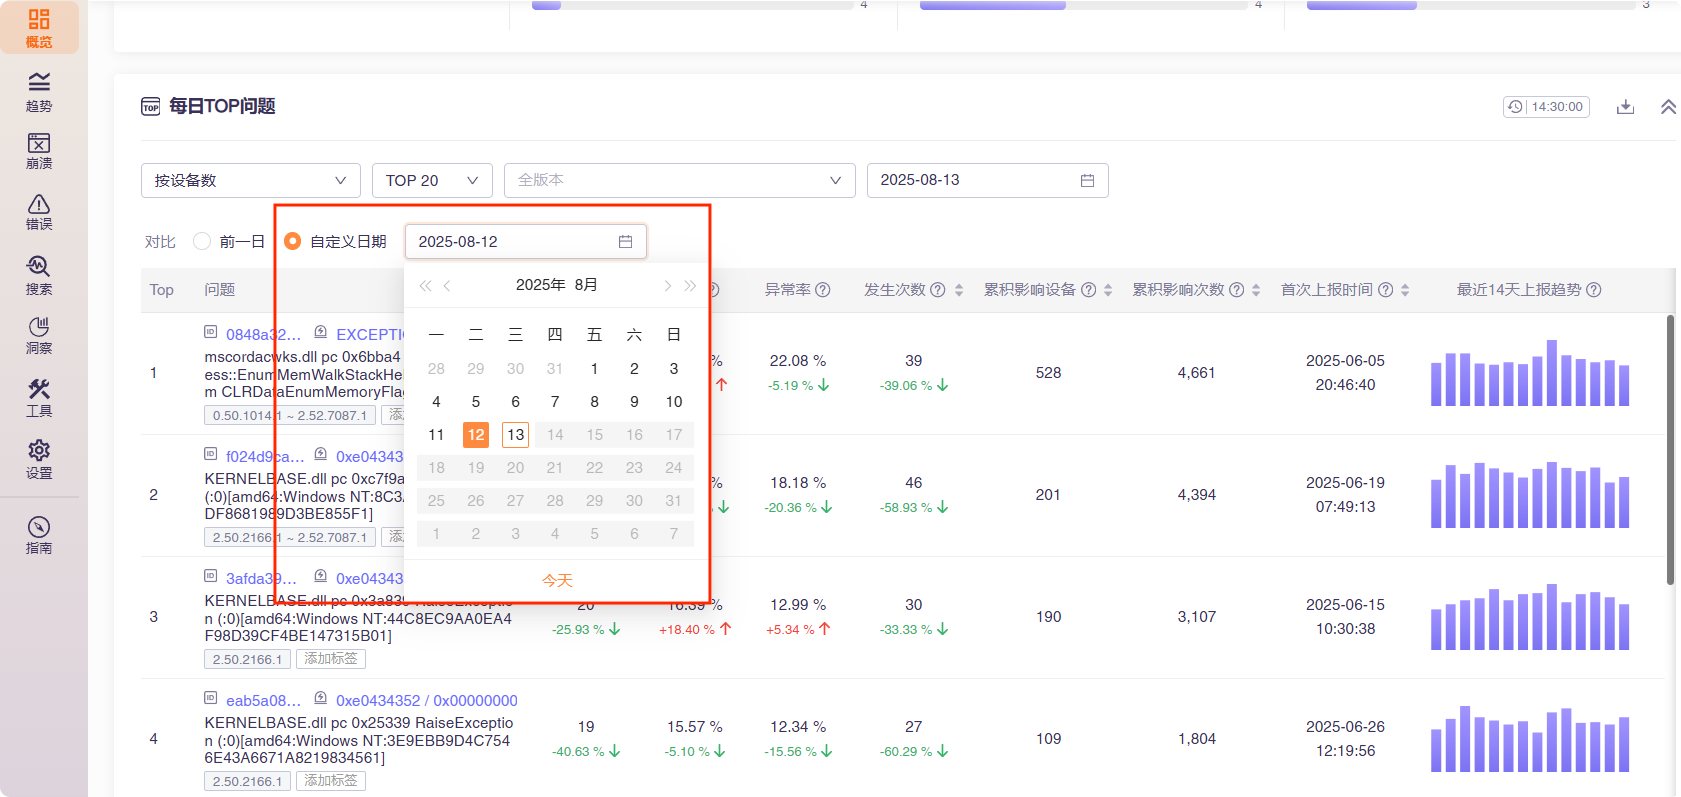Image resolution: width=1681 pixels, height=797 pixels.
Task: Open issue link 3afda39…
Action: click(x=261, y=579)
